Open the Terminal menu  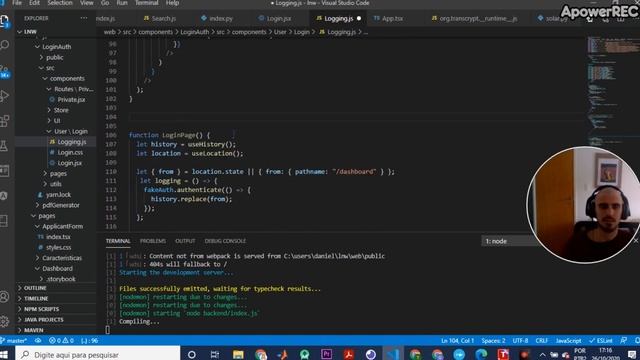[x=147, y=3]
